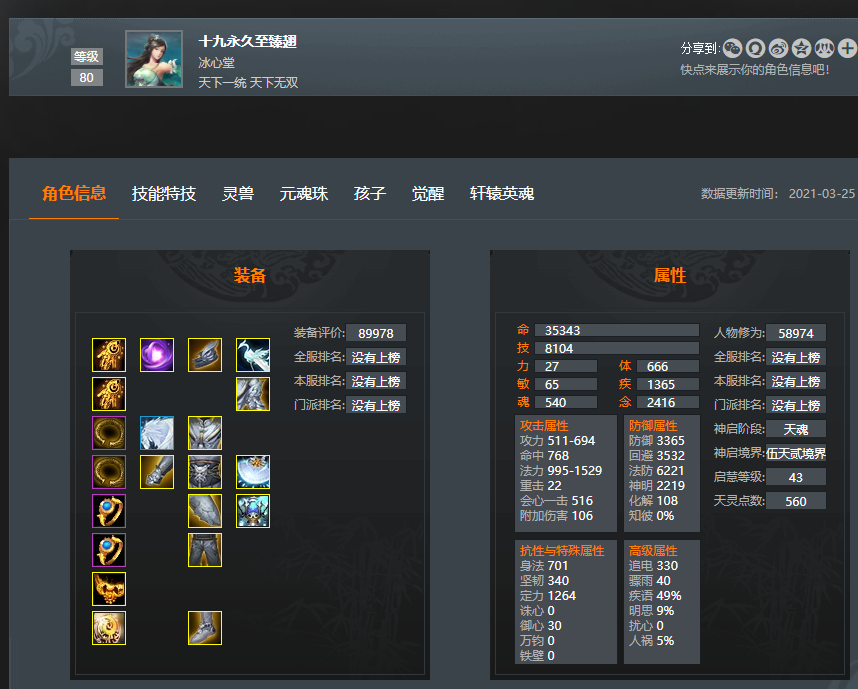Click the Renren share icon
The image size is (858, 689).
[x=824, y=49]
